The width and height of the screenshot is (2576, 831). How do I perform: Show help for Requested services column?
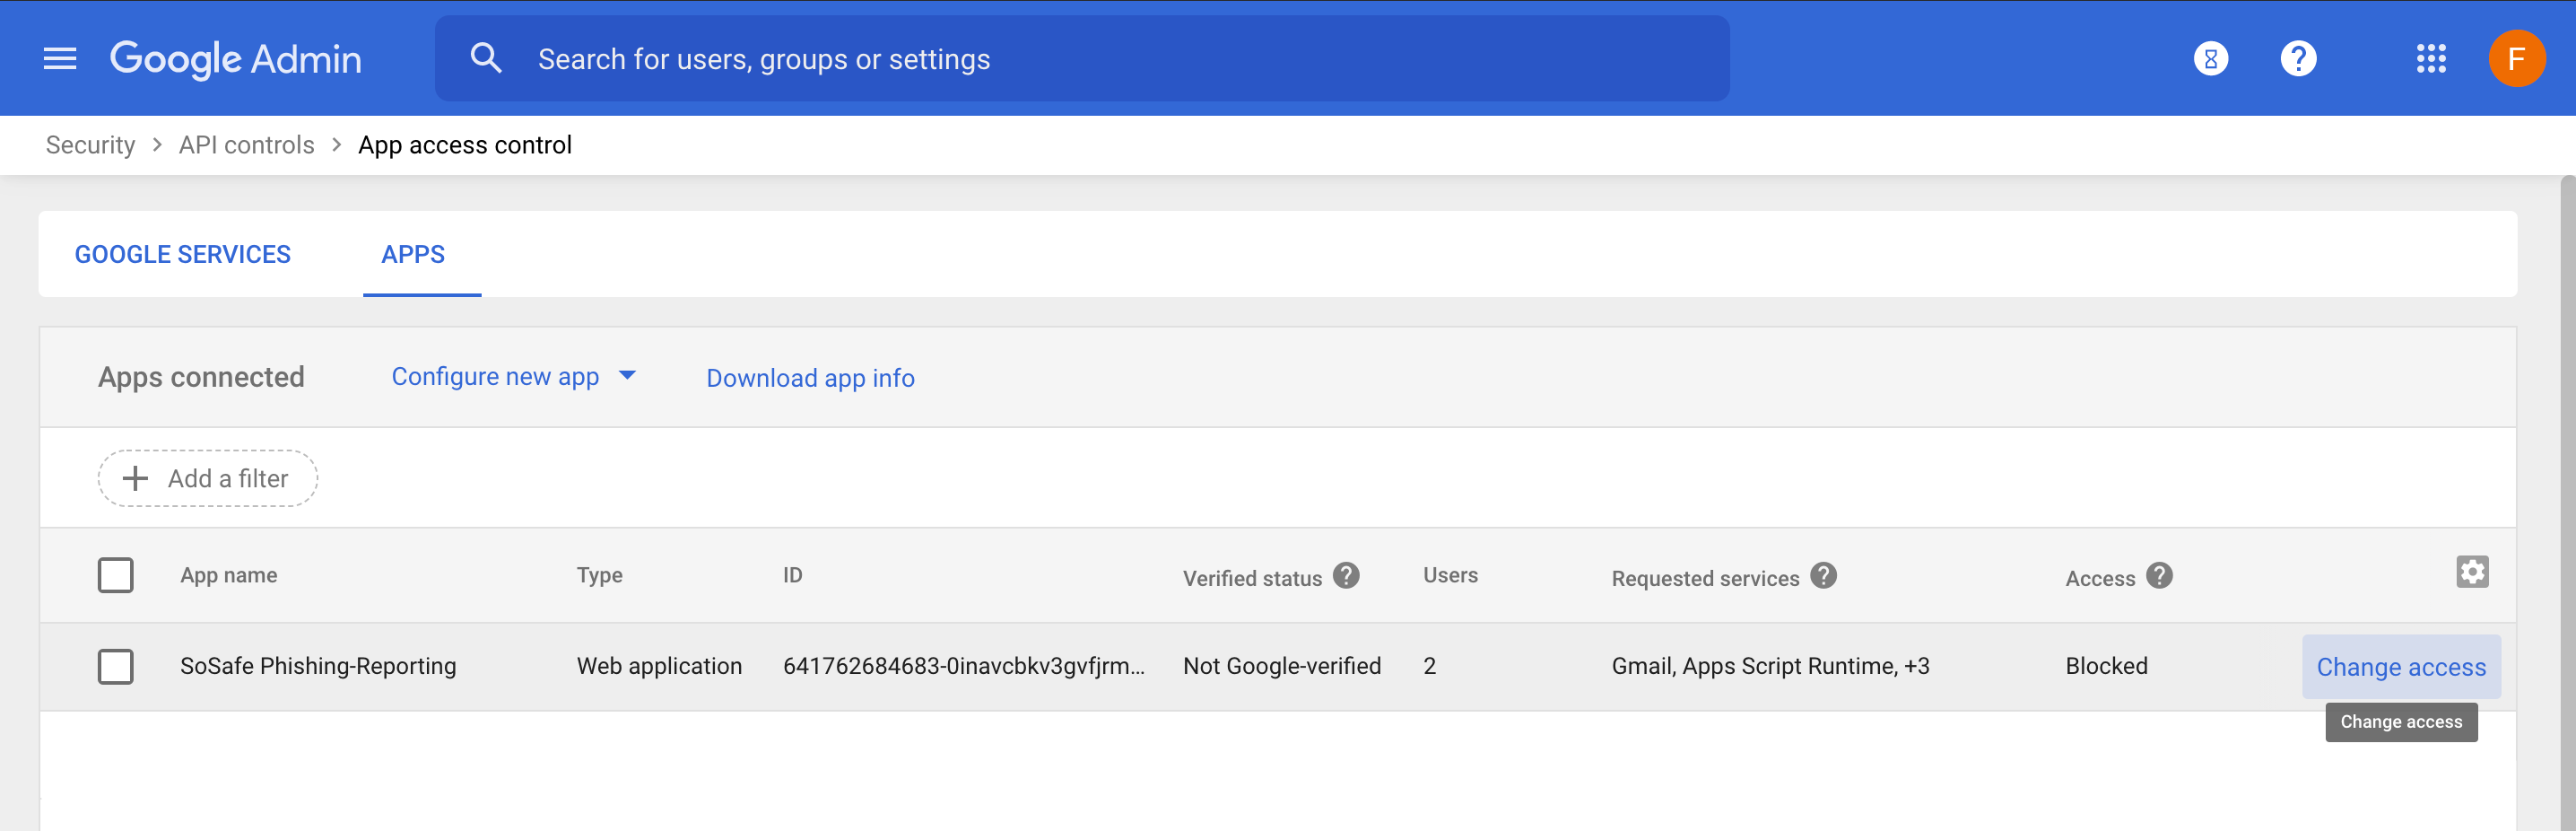pyautogui.click(x=1823, y=576)
